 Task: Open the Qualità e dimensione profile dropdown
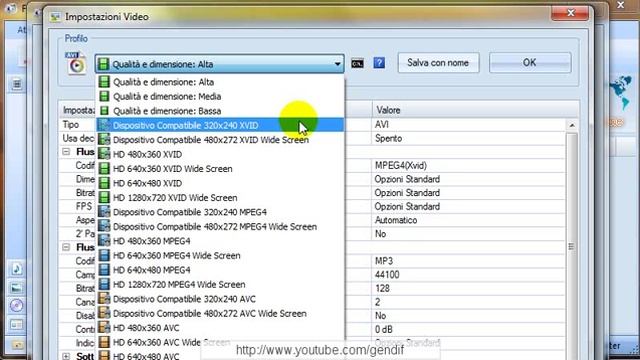[x=220, y=64]
